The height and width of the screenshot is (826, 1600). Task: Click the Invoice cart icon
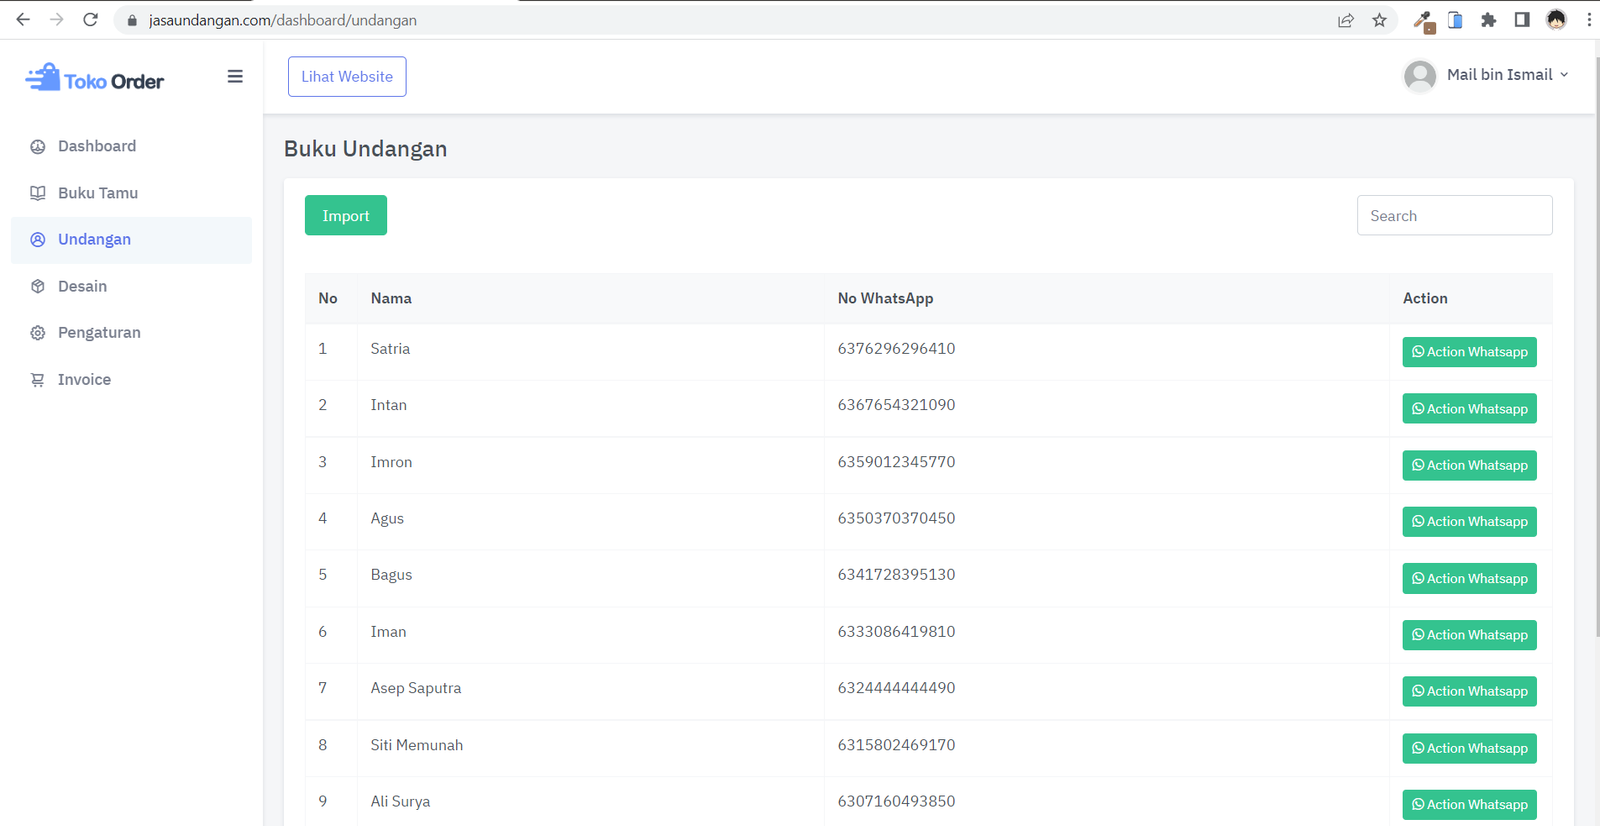pos(38,380)
